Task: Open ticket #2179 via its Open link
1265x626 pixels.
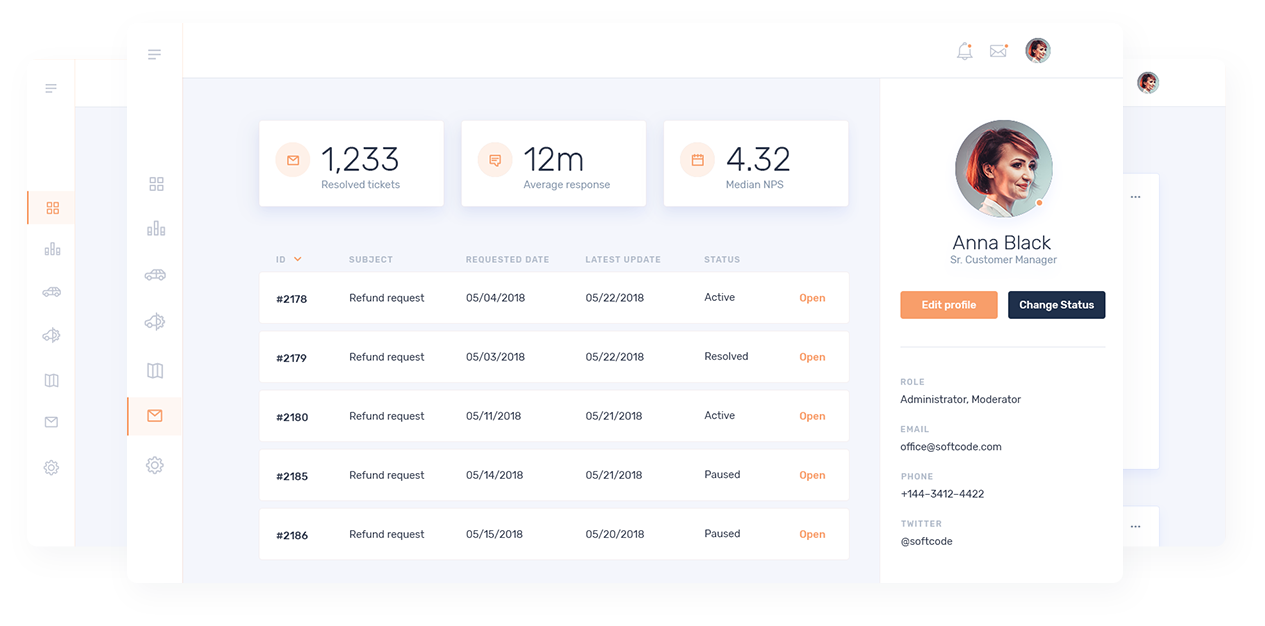Action: point(812,357)
